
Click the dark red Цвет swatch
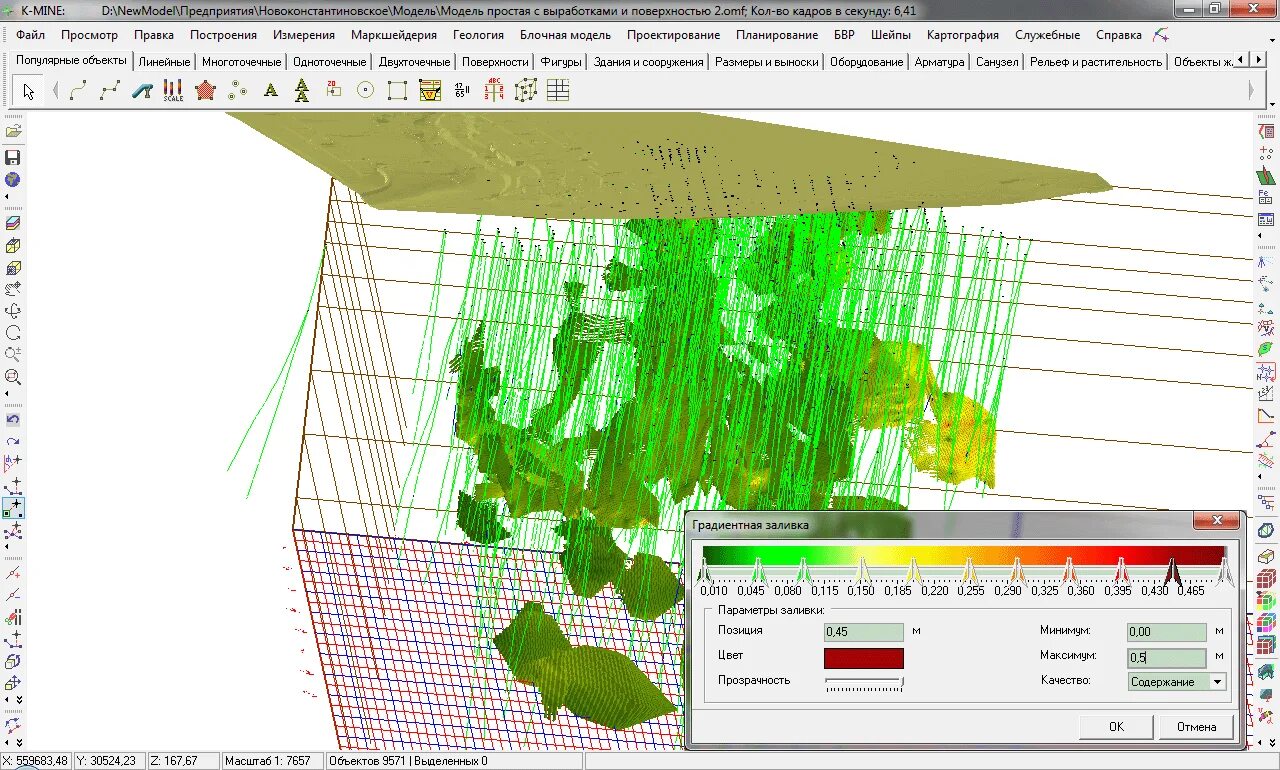coord(863,658)
